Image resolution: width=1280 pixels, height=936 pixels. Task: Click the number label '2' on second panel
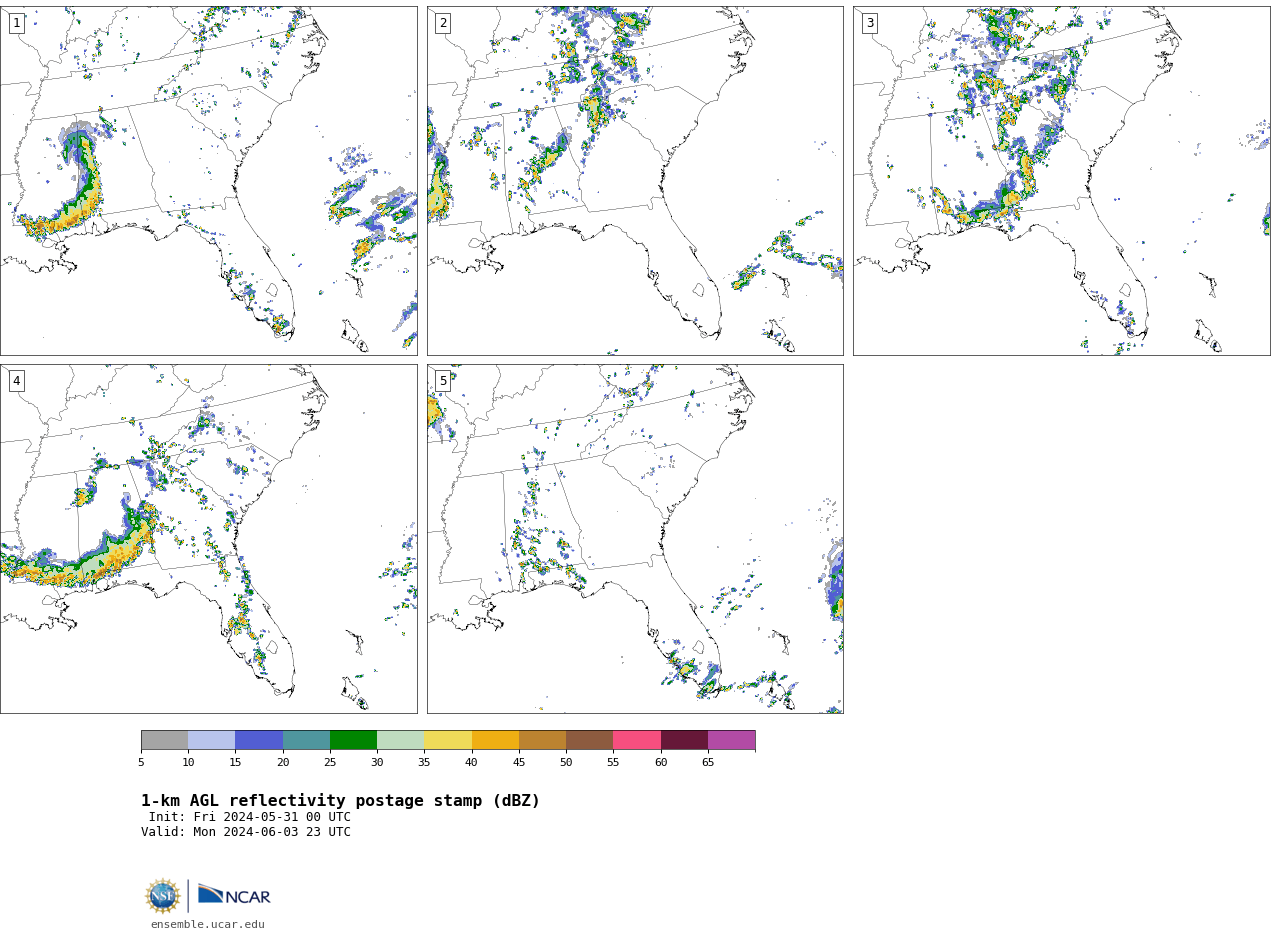443,23
